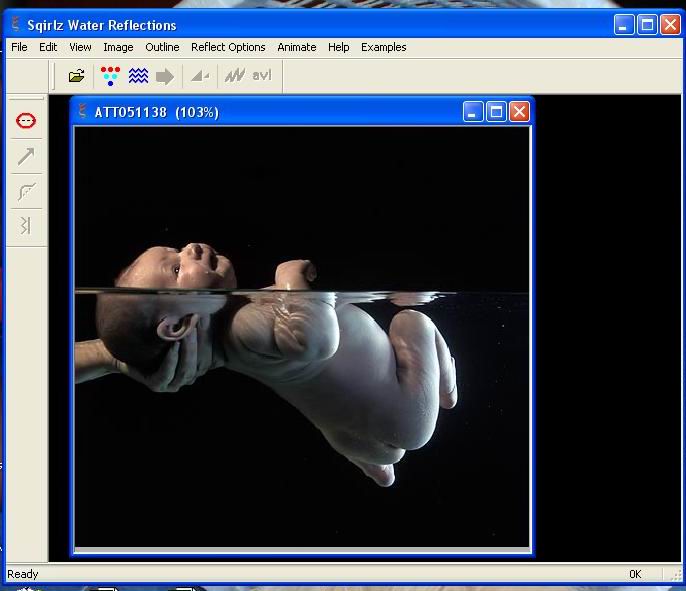Viewport: 686px width, 591px height.
Task: Click the blue water waves icon
Action: 138,76
